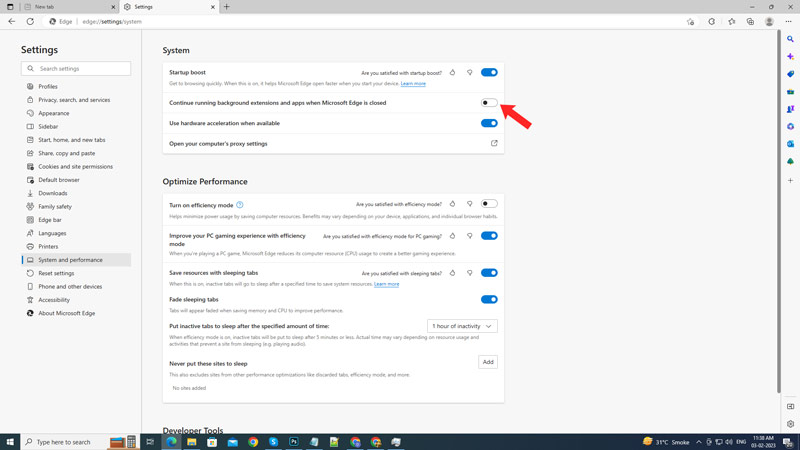The image size is (800, 450).
Task: Open About Microsoft Edge
Action: (x=76, y=313)
